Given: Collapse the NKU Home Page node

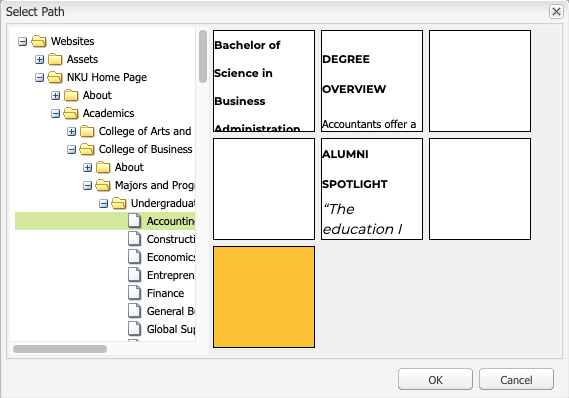Looking at the screenshot, I should click(39, 77).
